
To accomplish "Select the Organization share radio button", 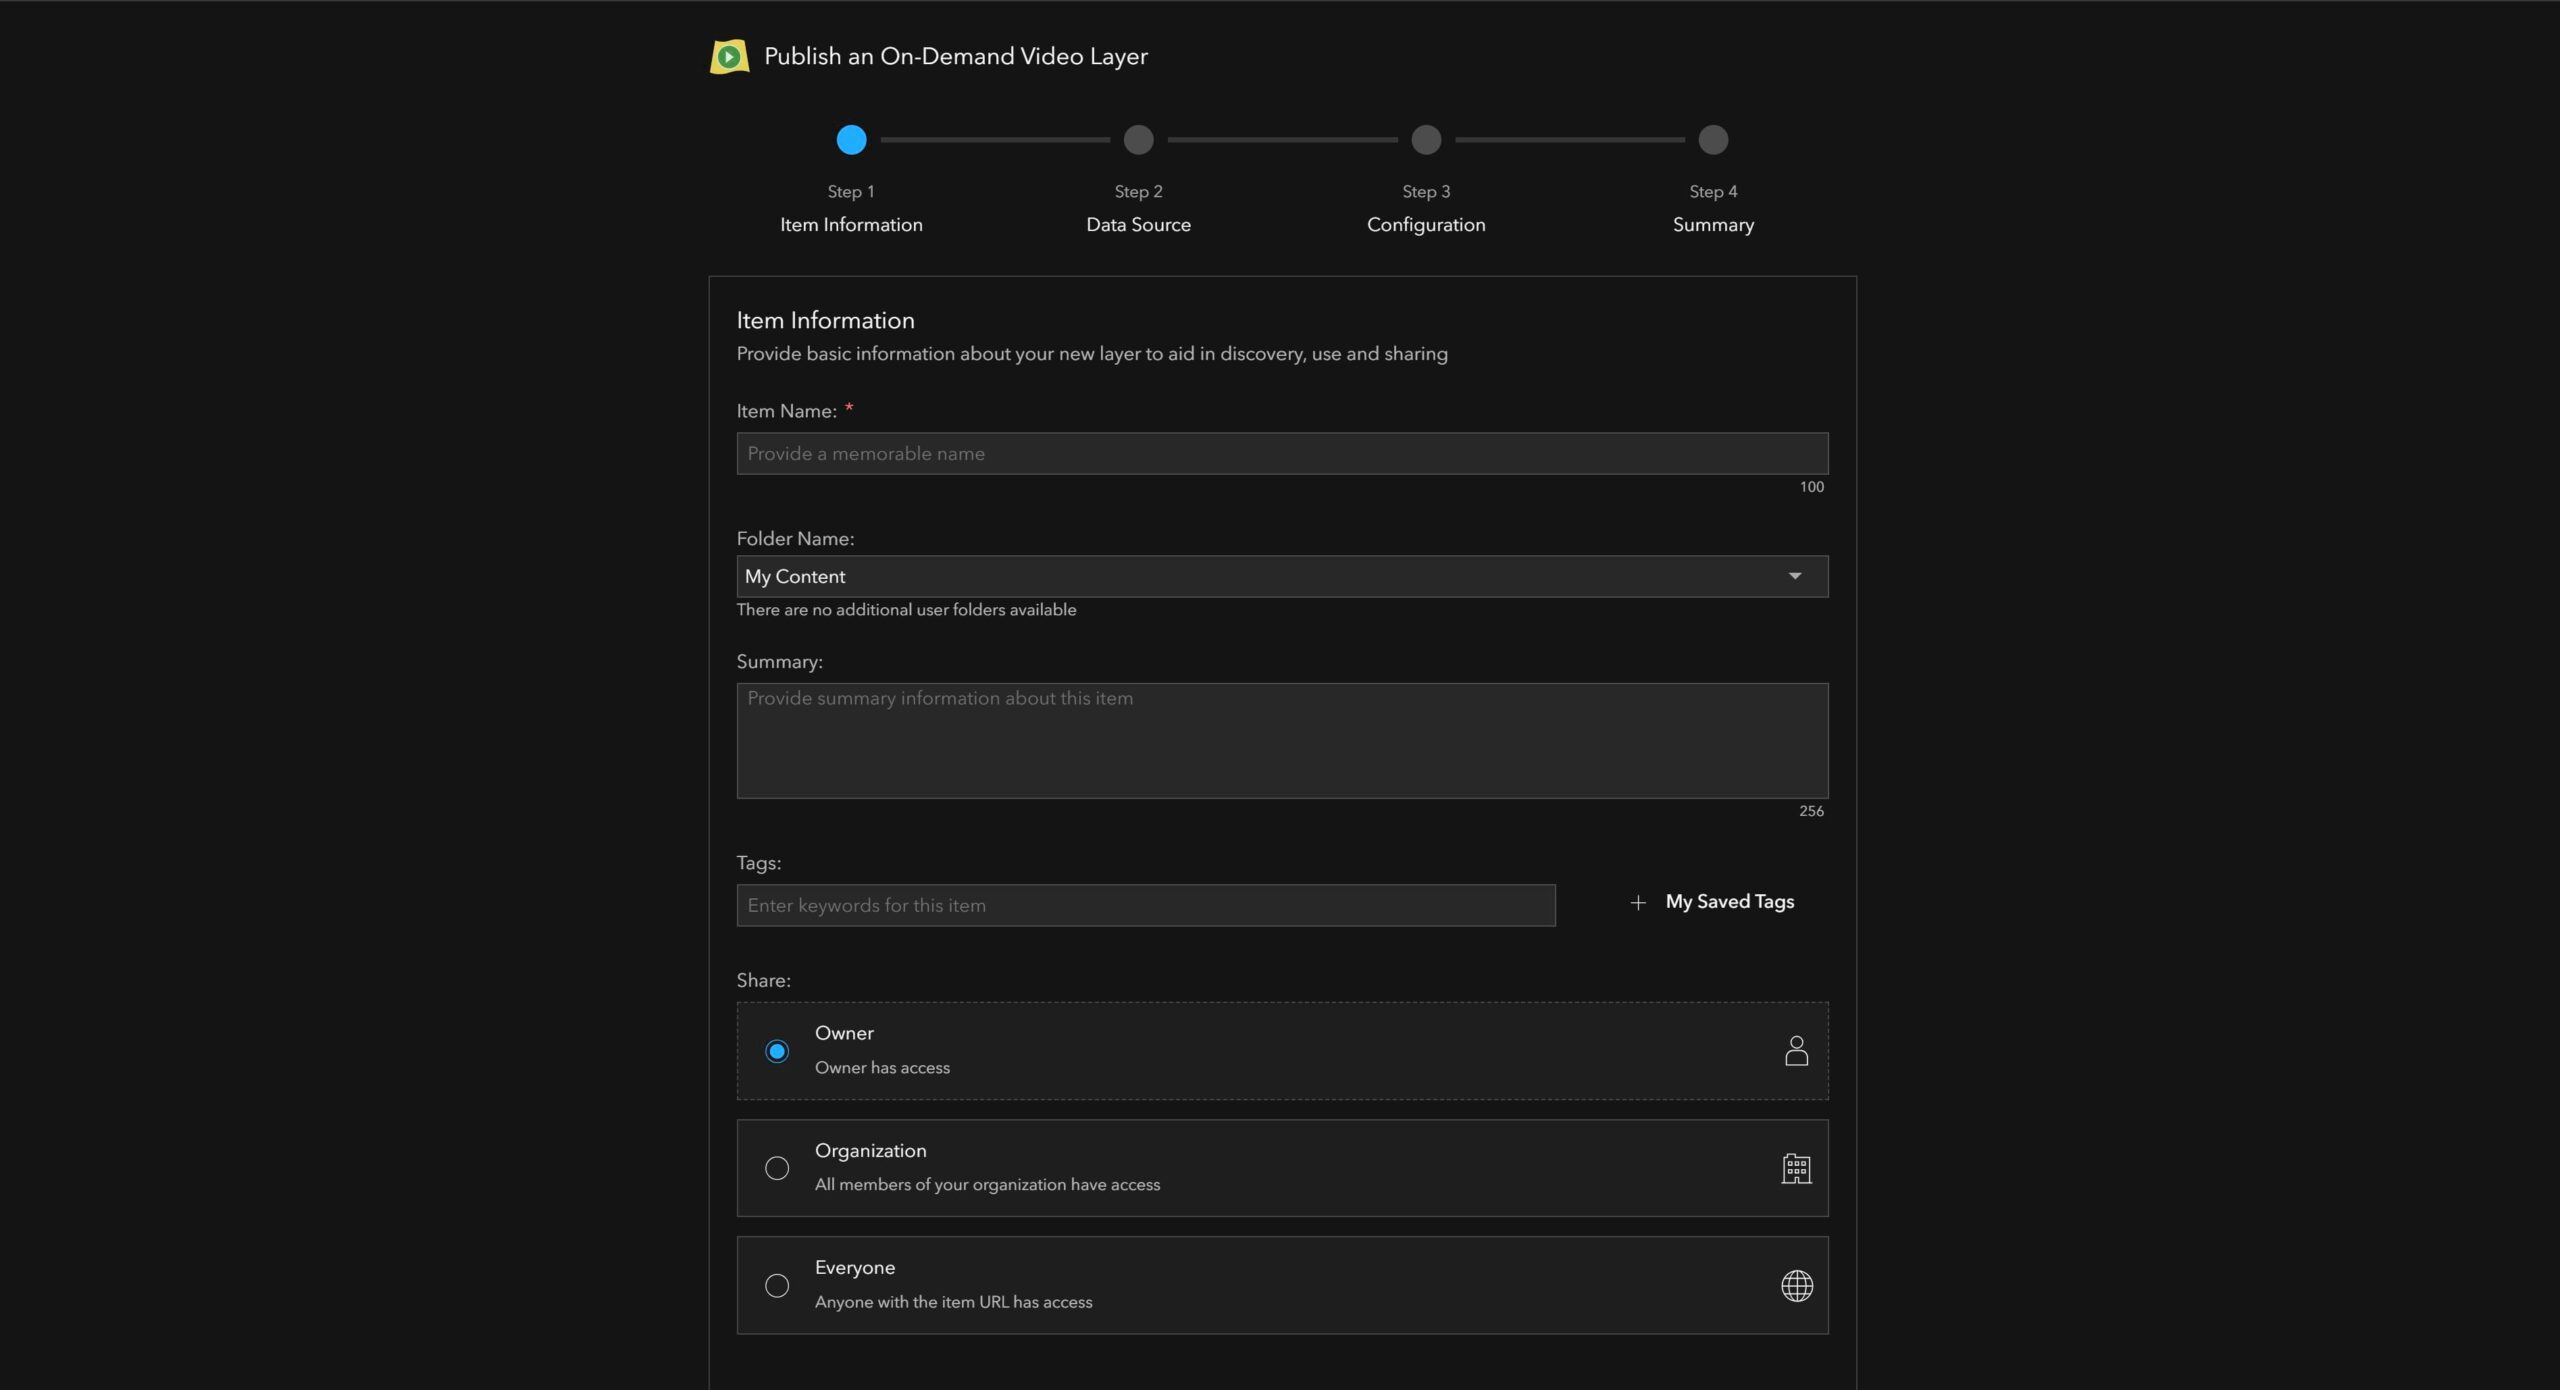I will point(777,1168).
